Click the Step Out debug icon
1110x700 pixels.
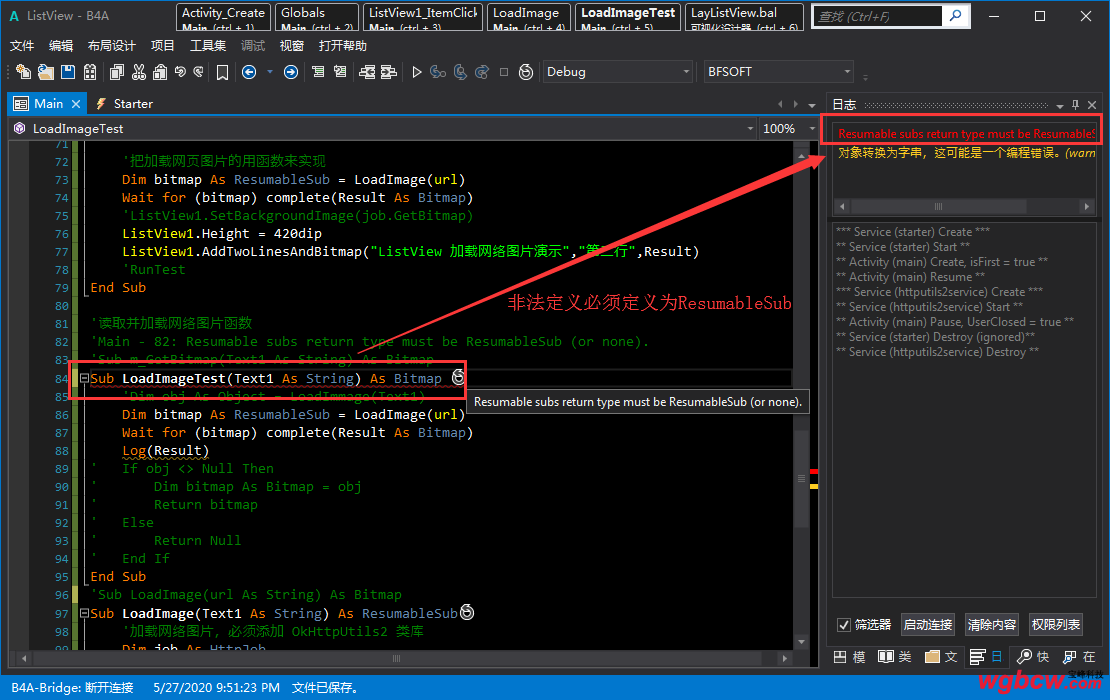[482, 71]
